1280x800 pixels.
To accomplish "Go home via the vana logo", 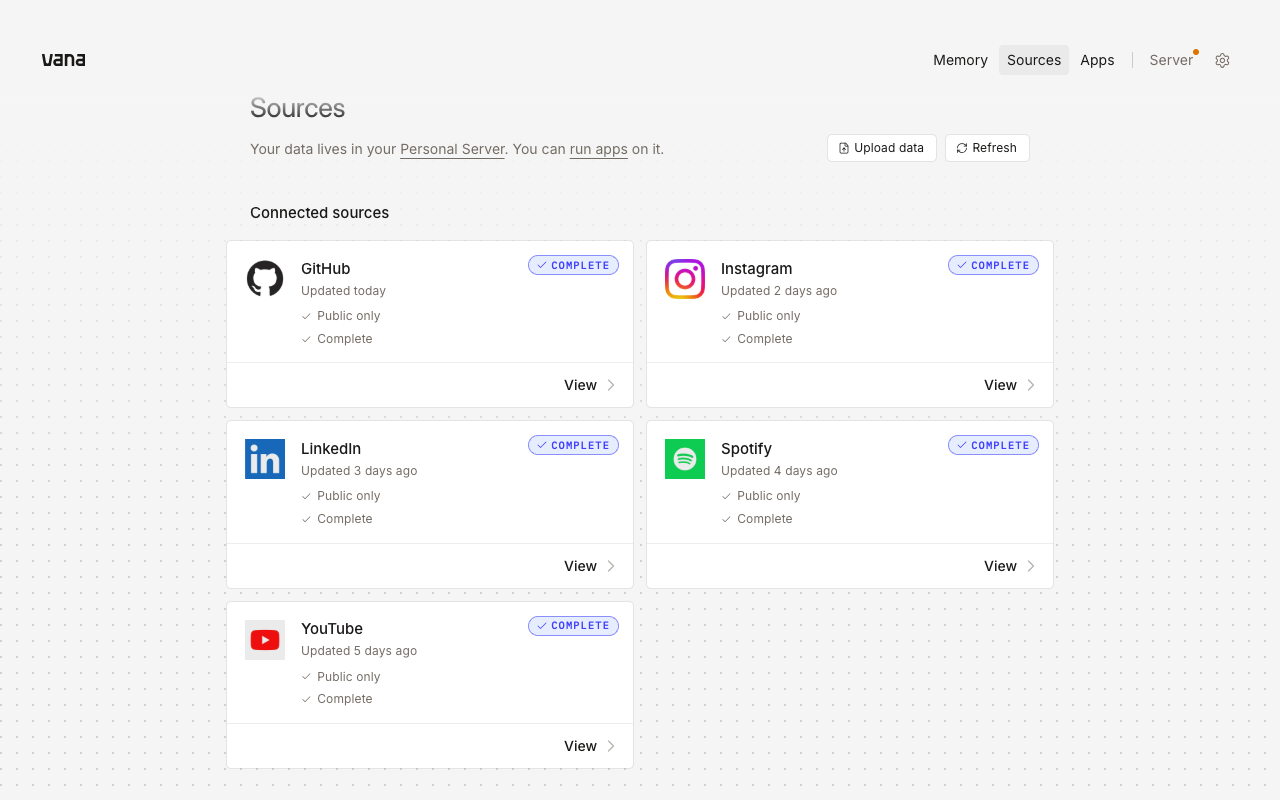I will [63, 60].
